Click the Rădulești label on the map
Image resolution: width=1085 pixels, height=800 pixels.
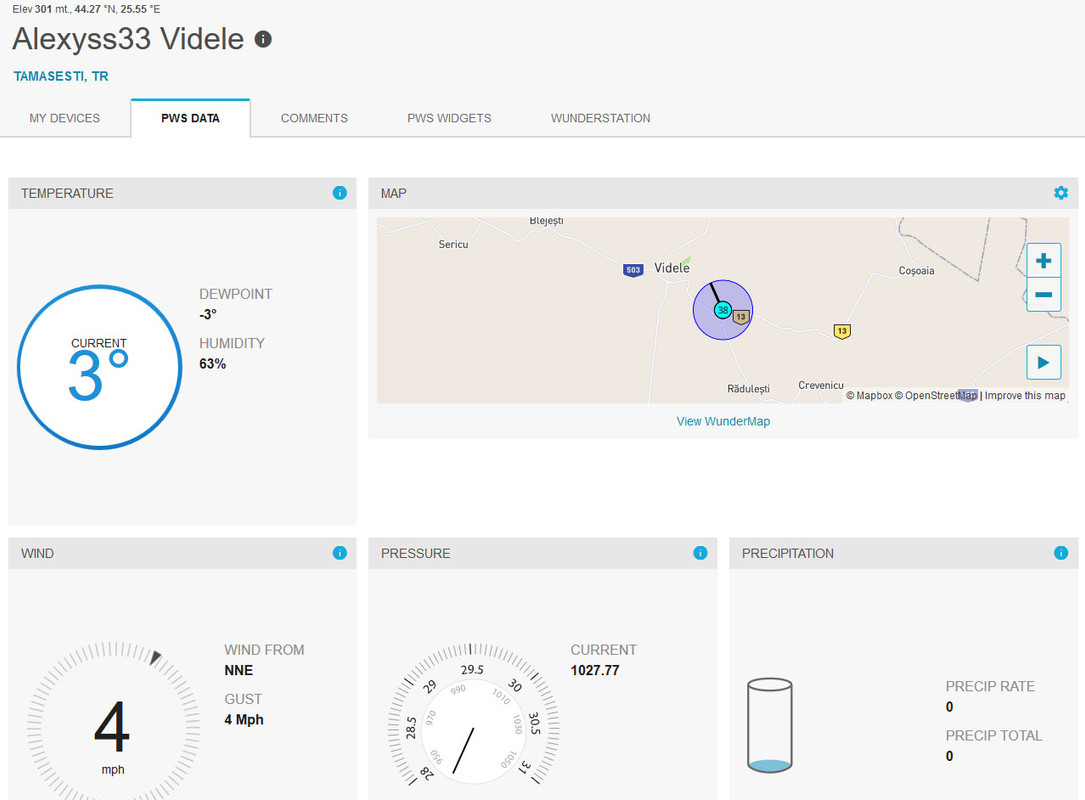tap(748, 389)
